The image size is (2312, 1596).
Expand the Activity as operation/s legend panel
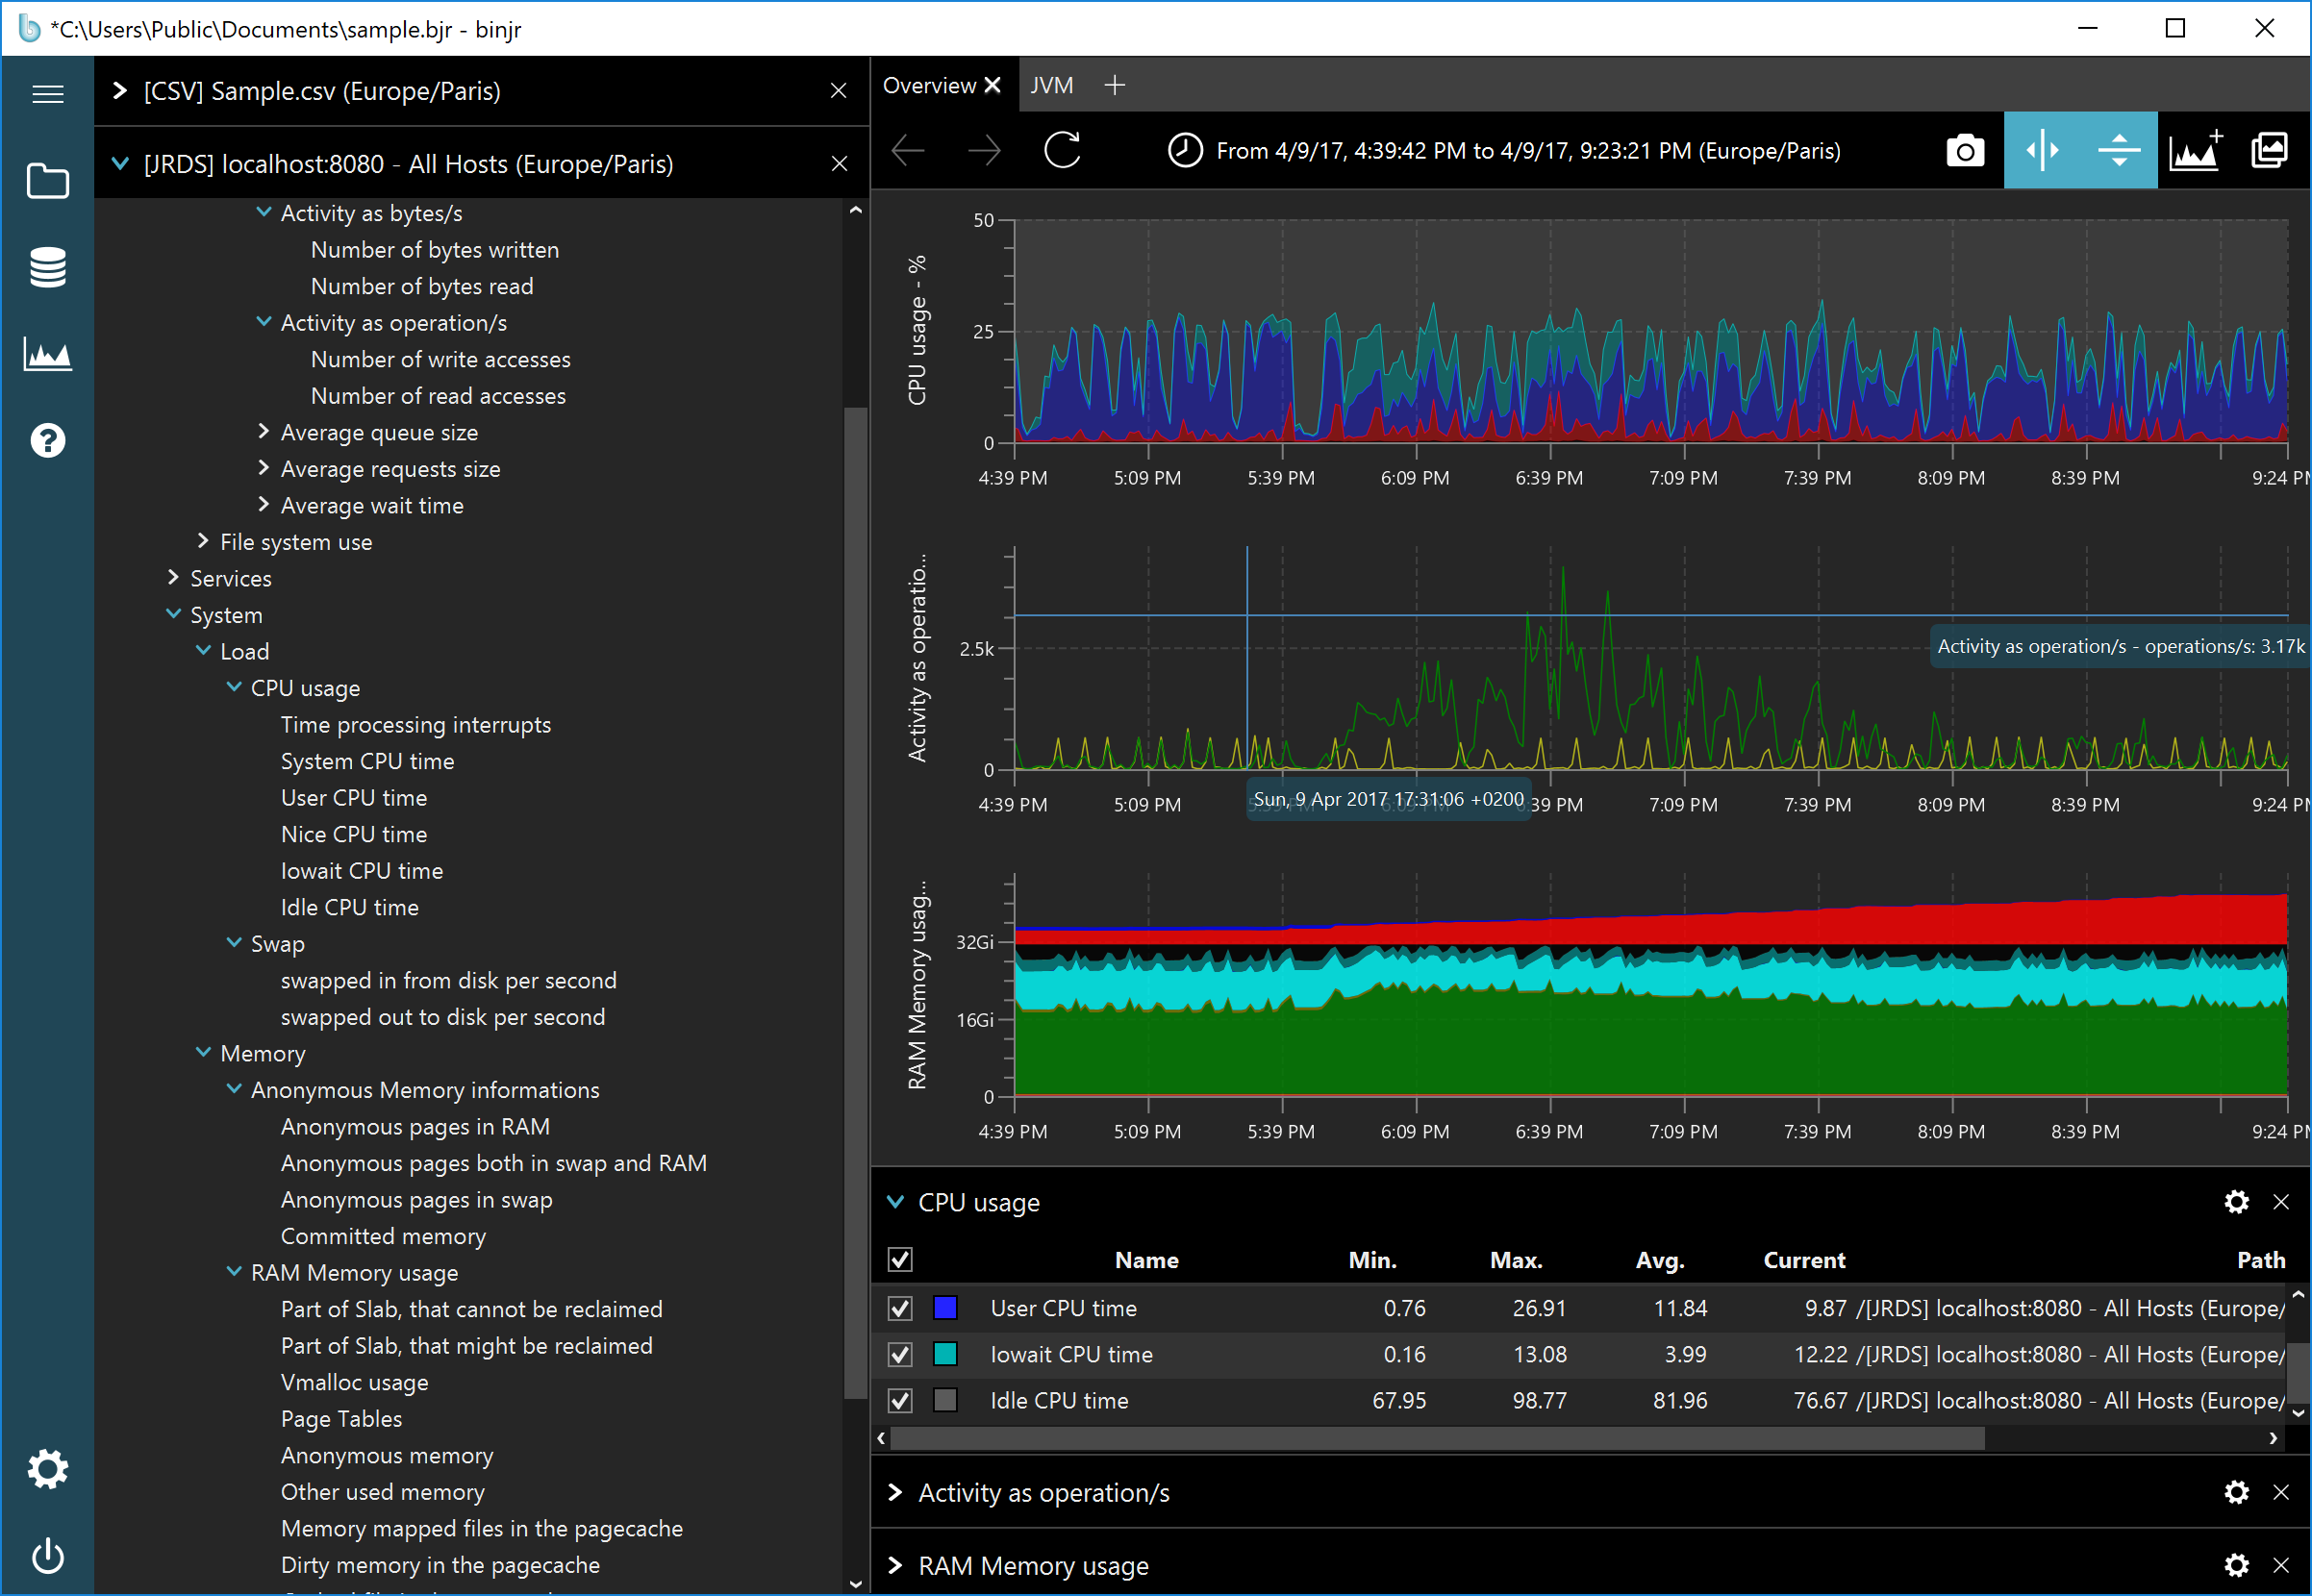(896, 1492)
